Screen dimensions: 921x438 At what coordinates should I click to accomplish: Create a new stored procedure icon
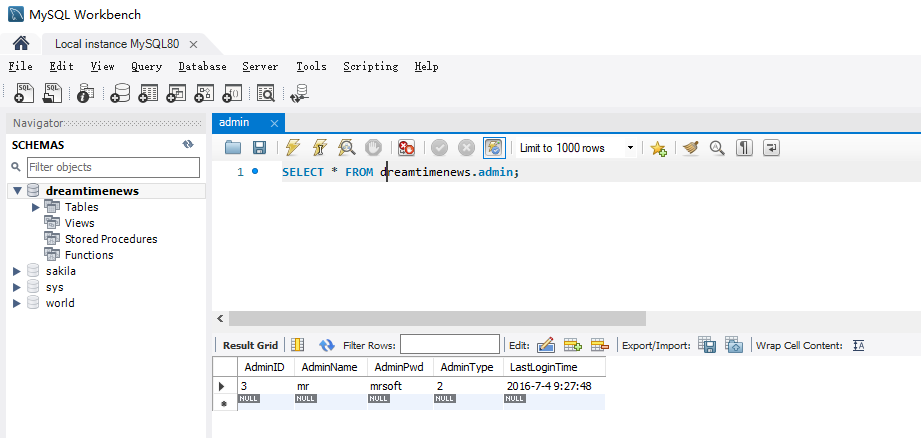point(204,93)
